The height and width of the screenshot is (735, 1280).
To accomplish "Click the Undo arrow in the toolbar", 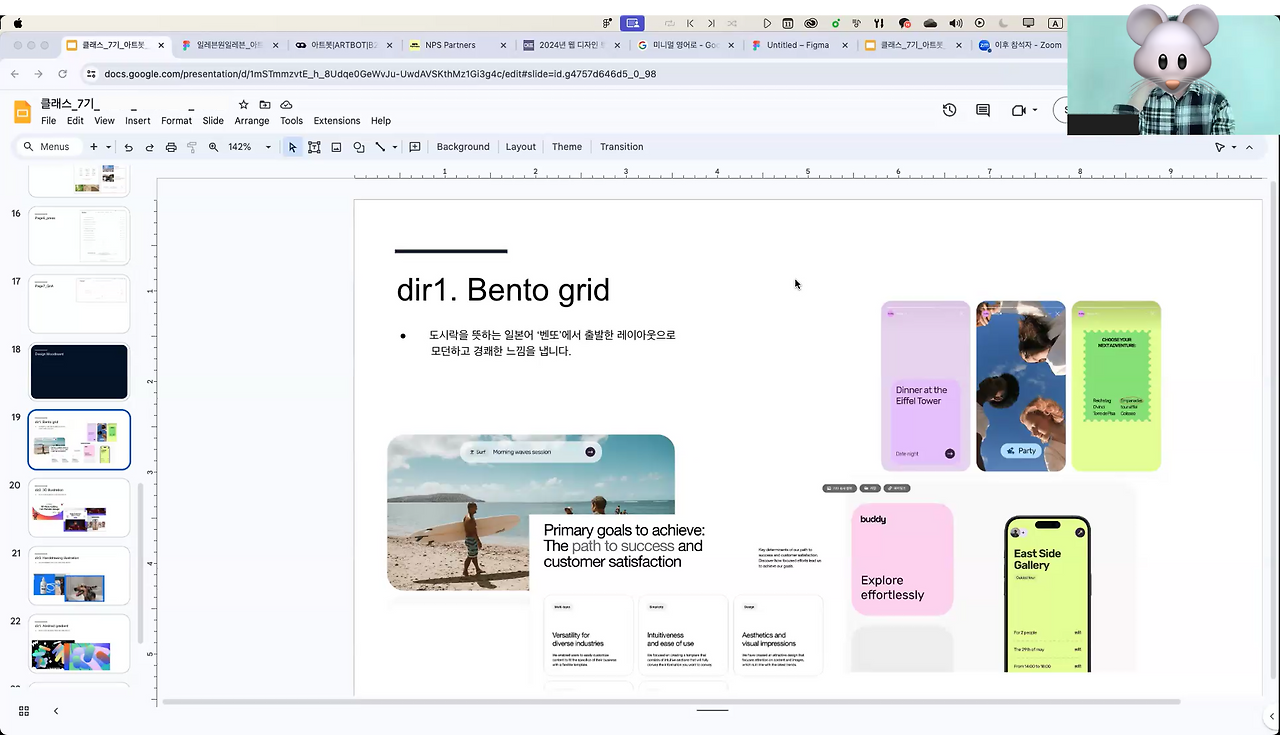I will [128, 147].
